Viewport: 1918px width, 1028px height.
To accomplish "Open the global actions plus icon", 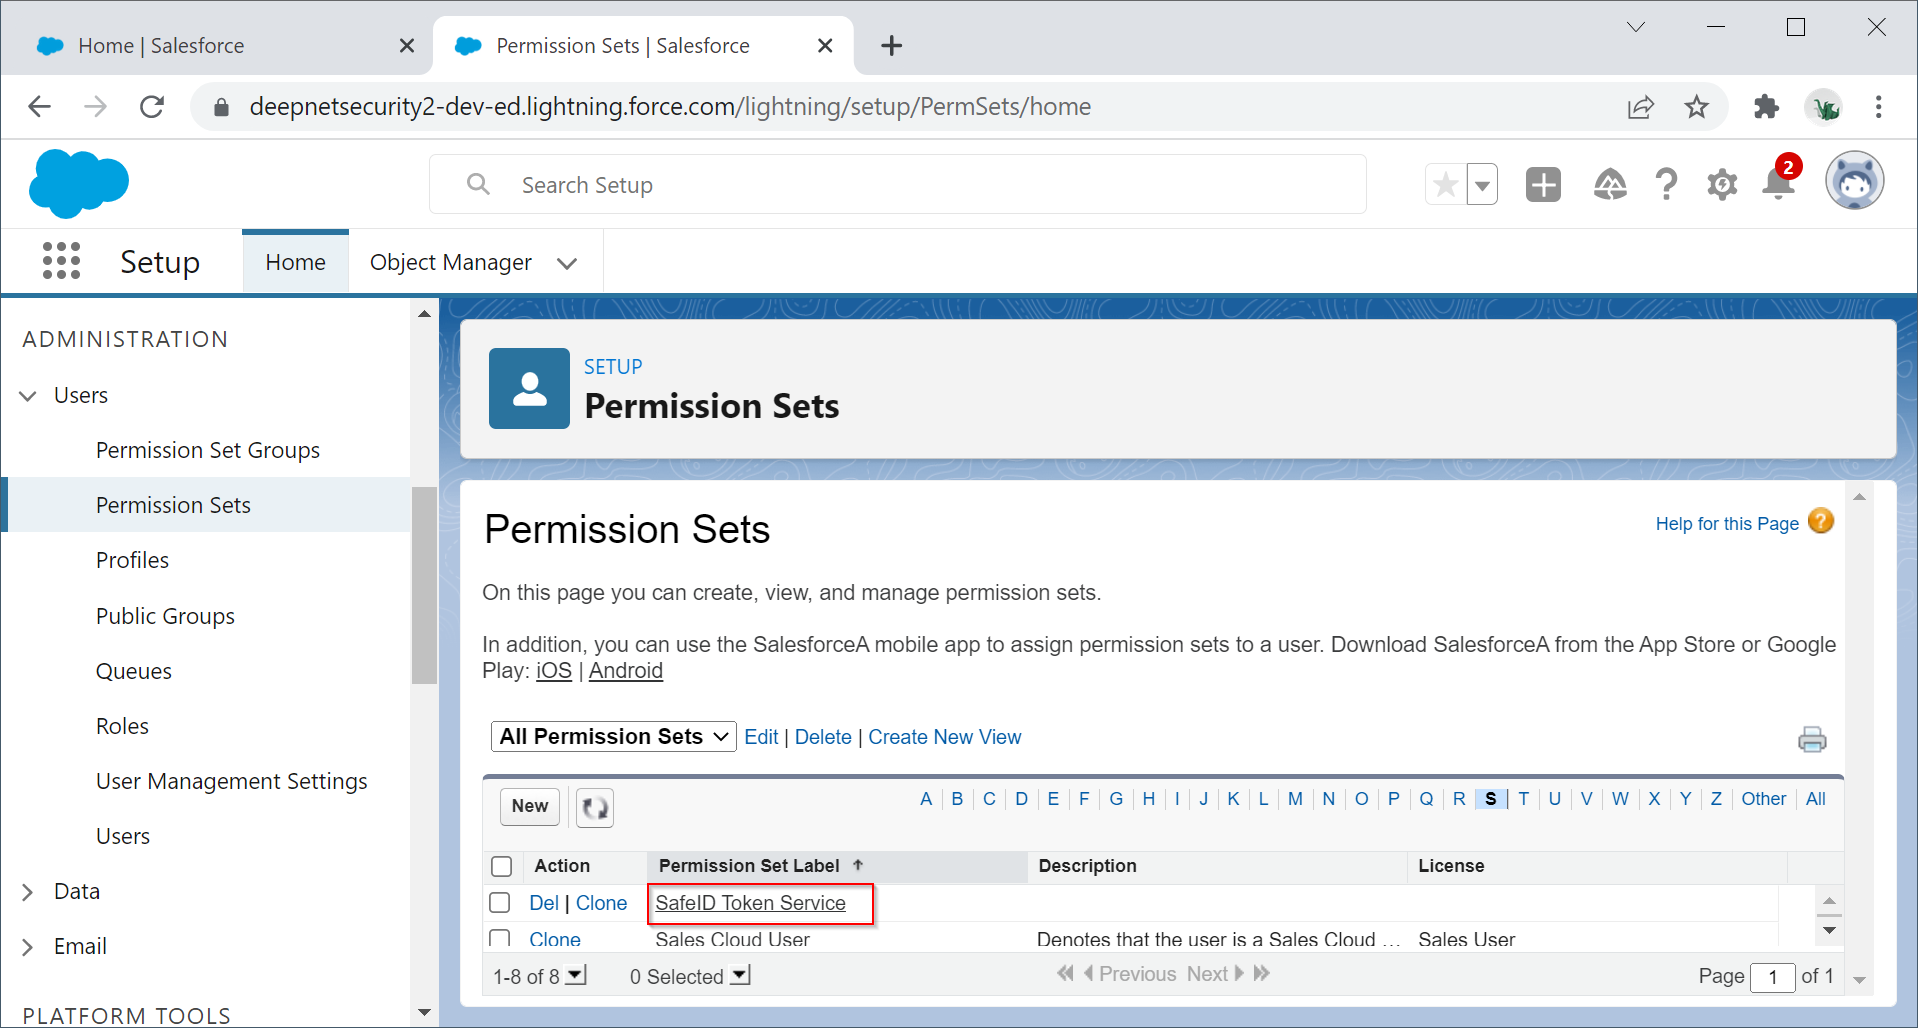I will 1542,185.
